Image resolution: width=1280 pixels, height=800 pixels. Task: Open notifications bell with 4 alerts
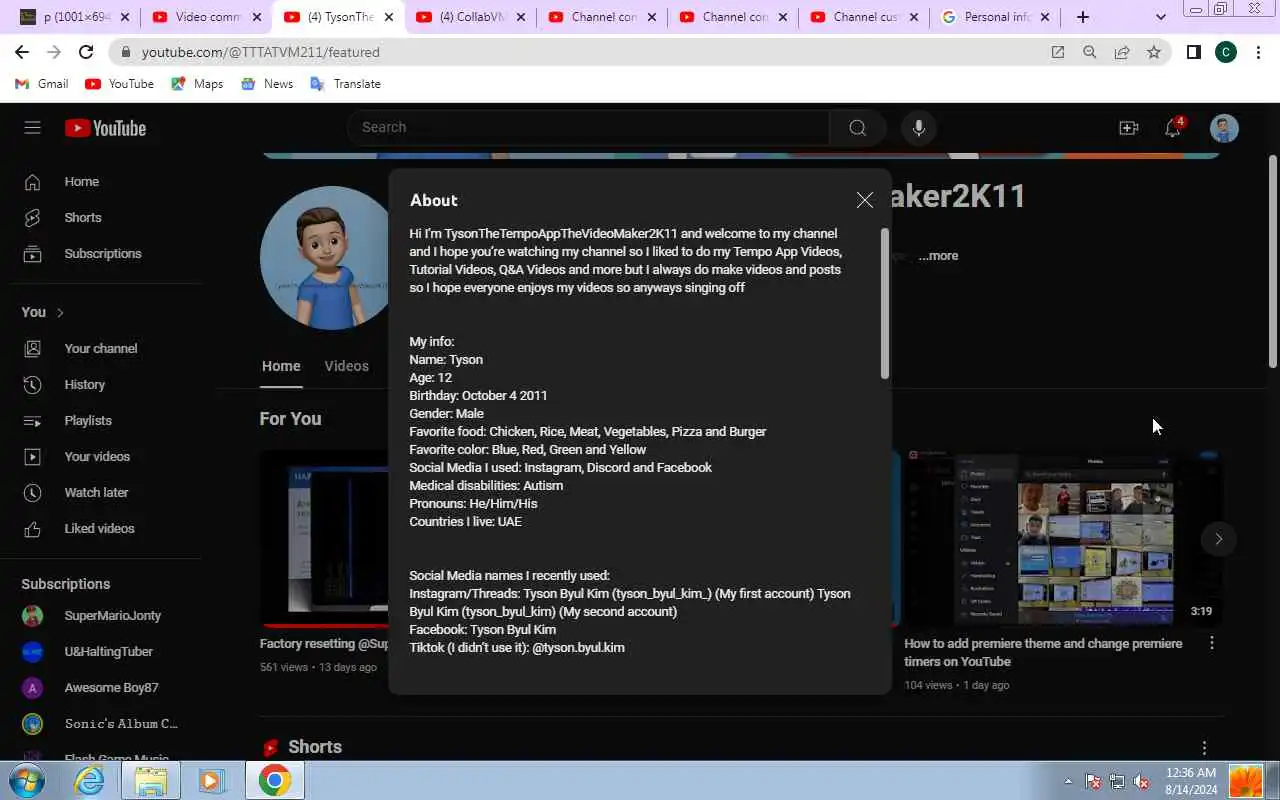coord(1173,127)
